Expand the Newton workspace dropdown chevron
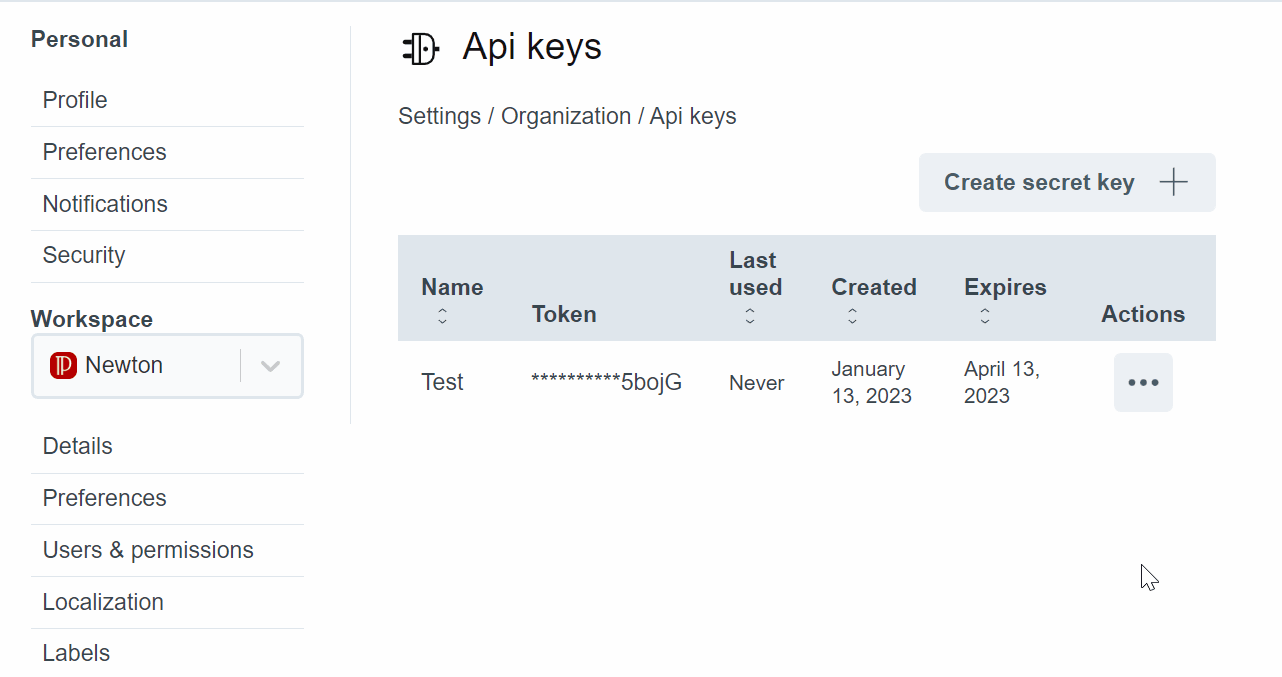The image size is (1282, 677). tap(270, 366)
